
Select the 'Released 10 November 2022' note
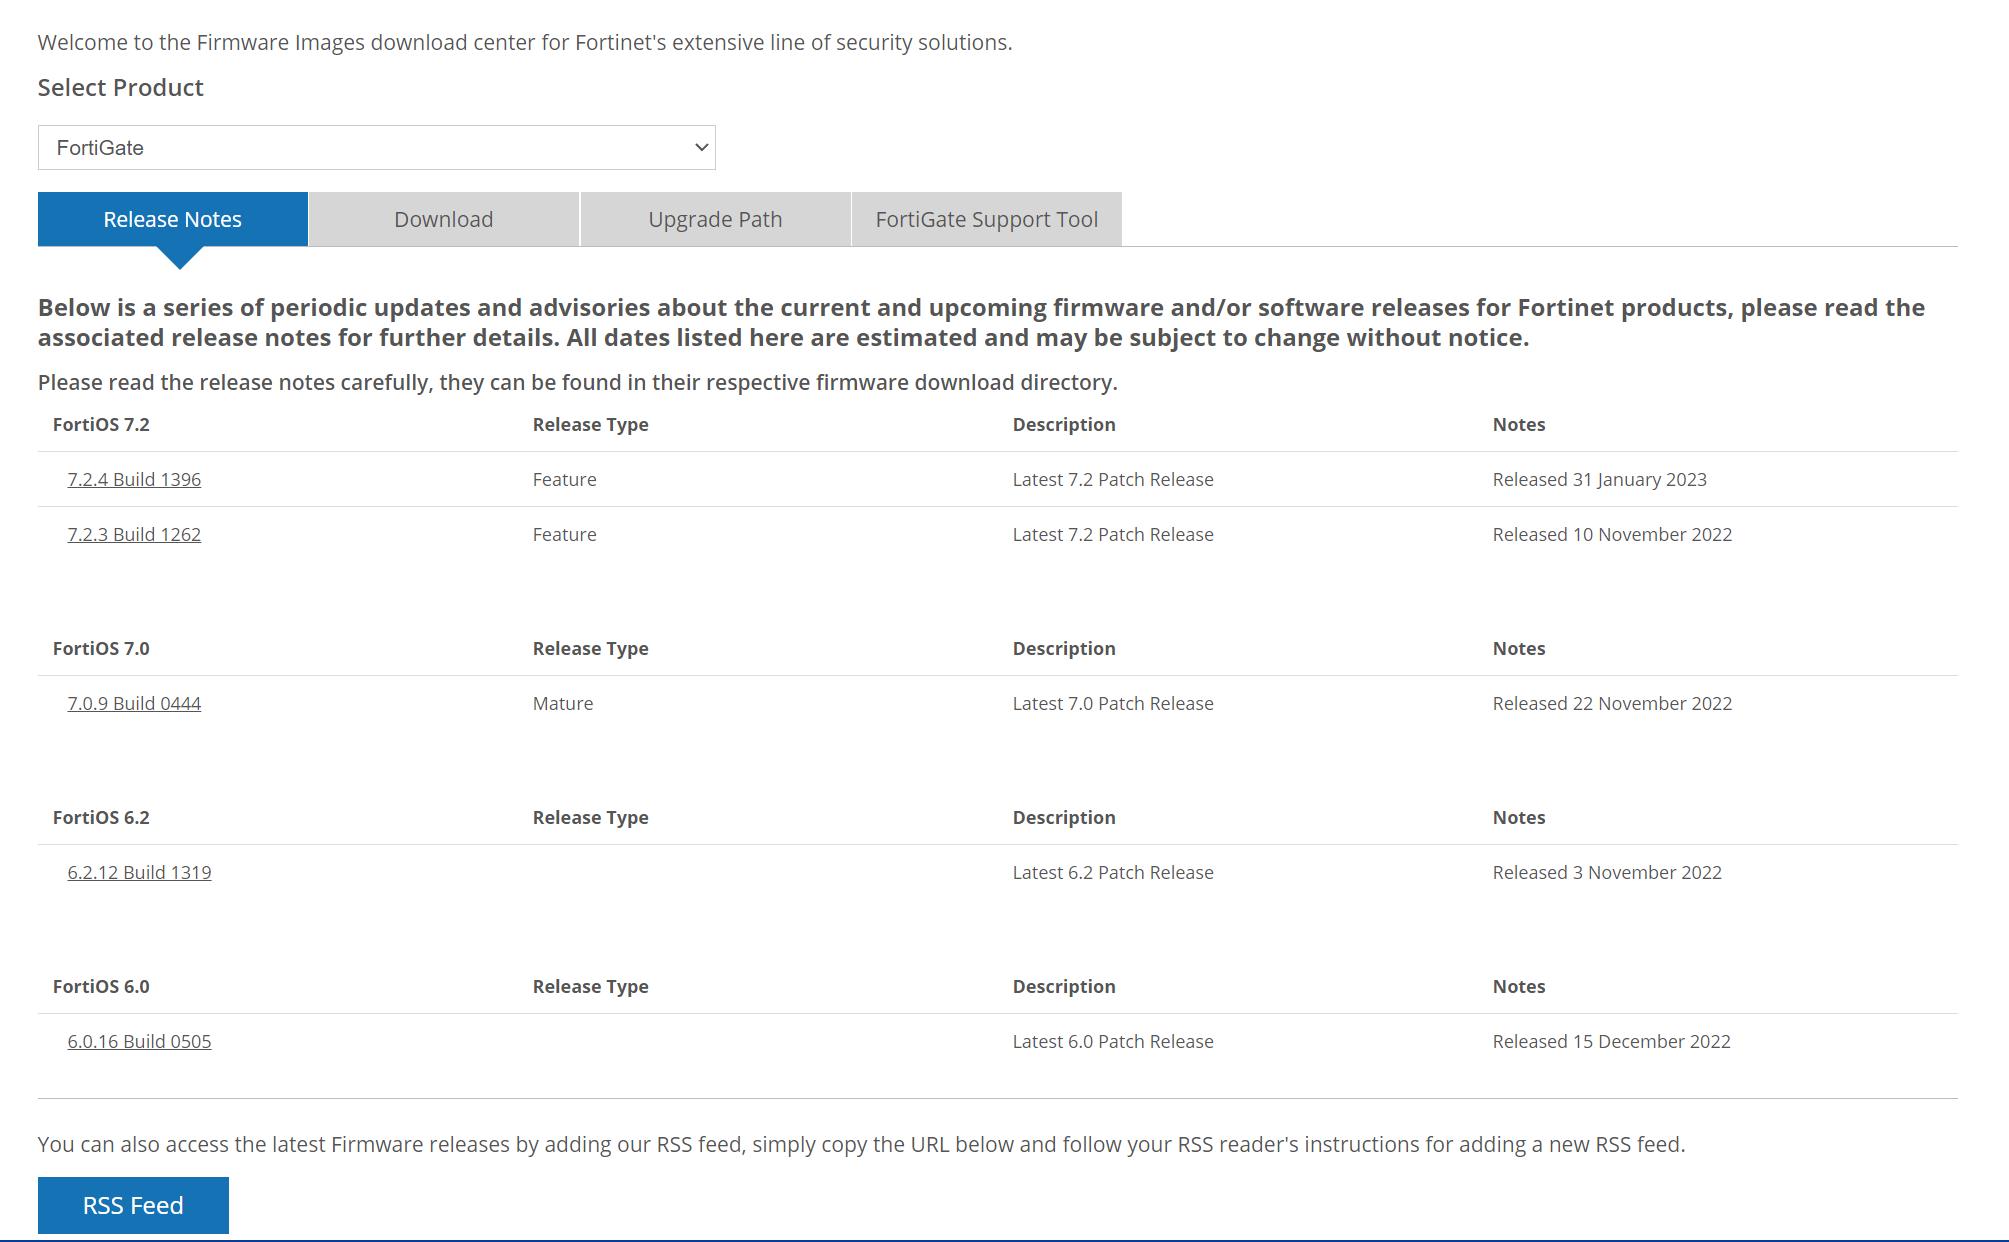[1612, 534]
